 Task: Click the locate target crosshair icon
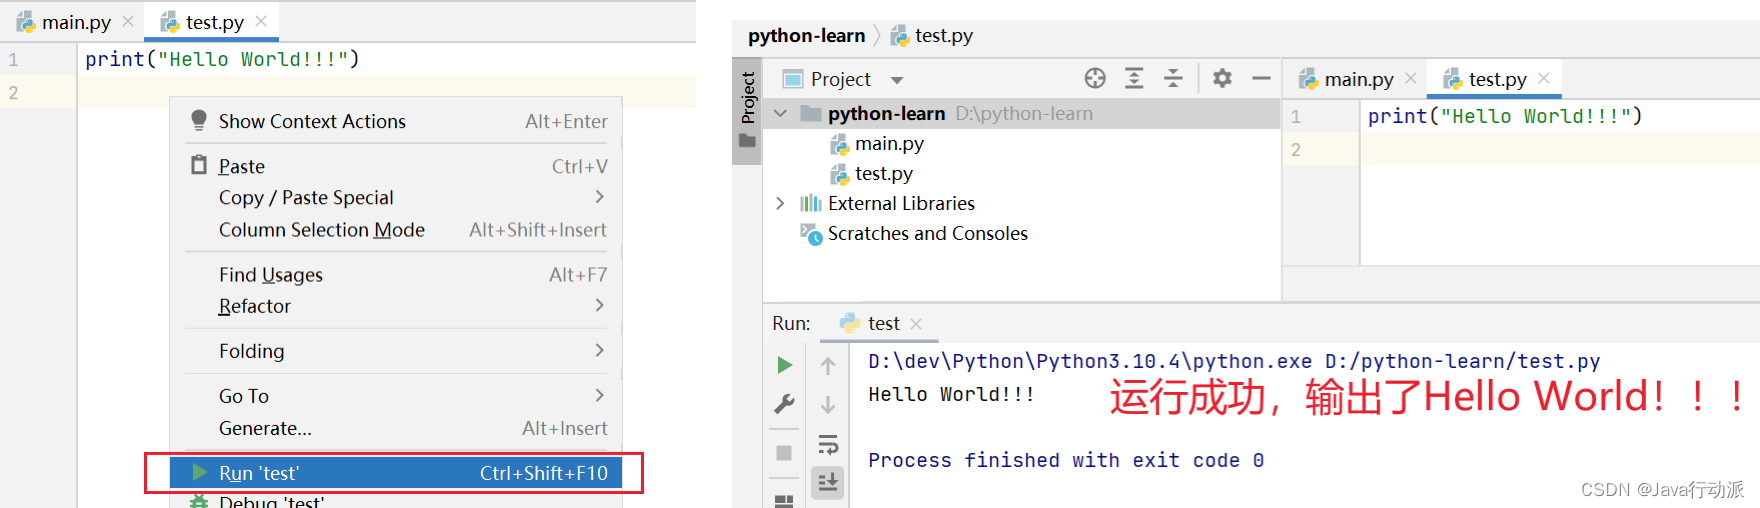click(1095, 78)
